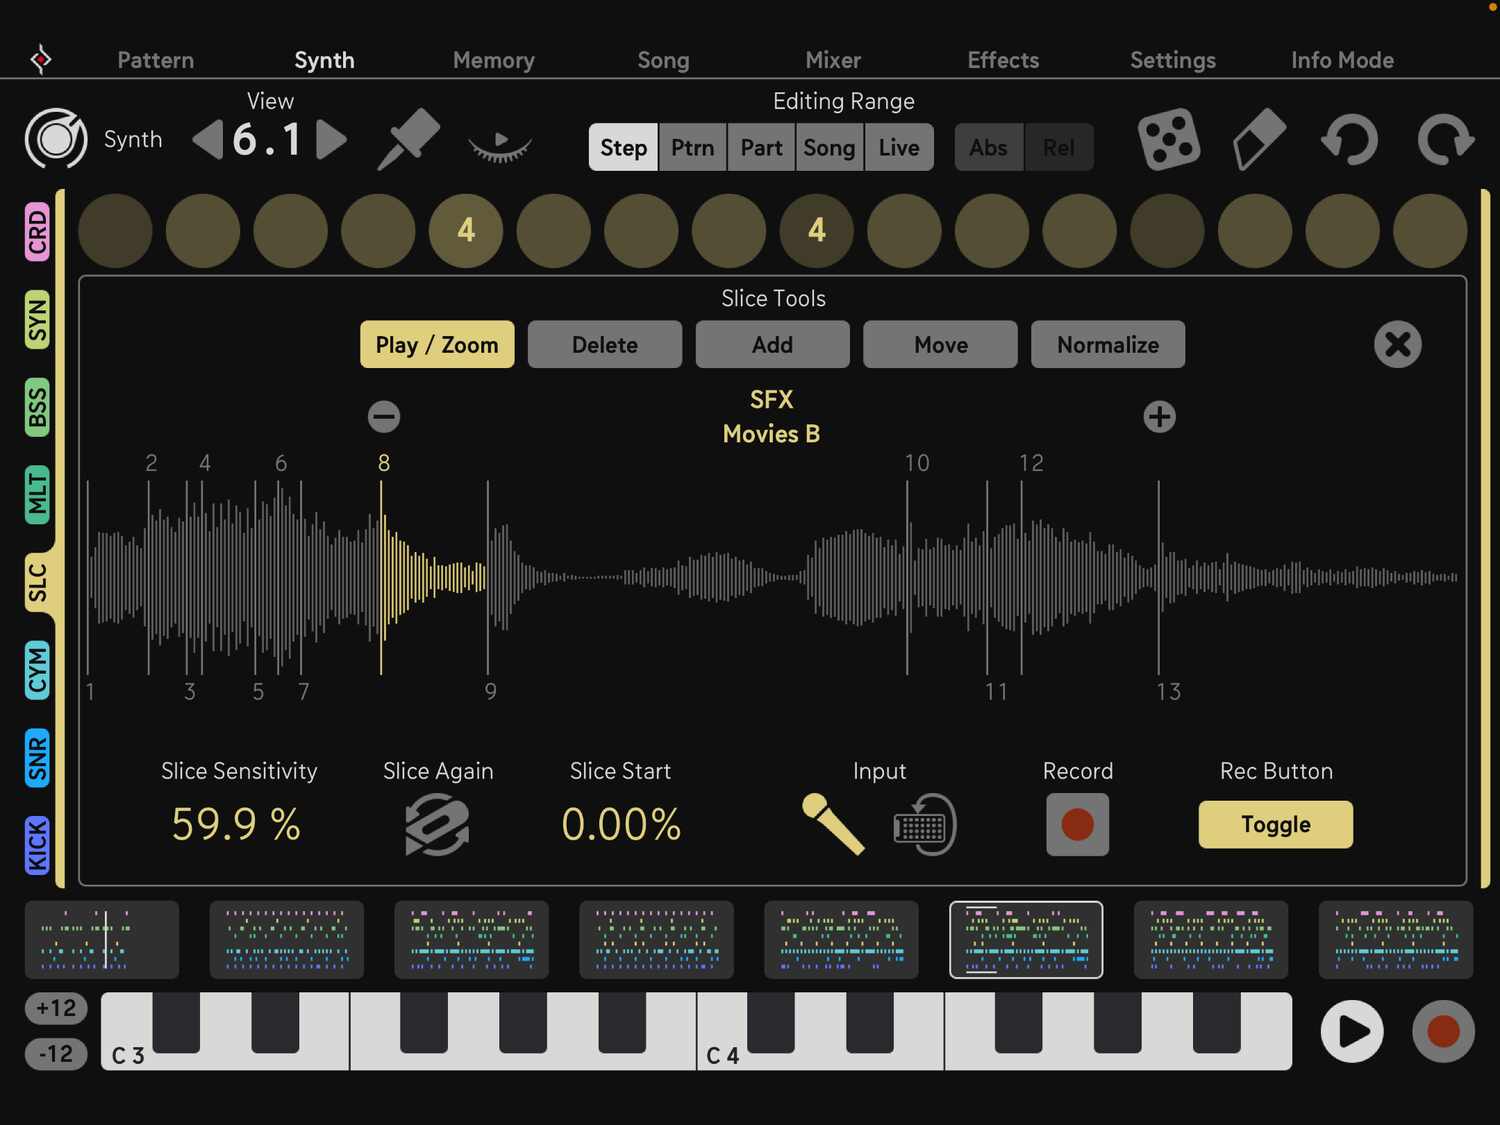Enable Abs editing mode
Screen dimensions: 1500x1125
tap(988, 147)
